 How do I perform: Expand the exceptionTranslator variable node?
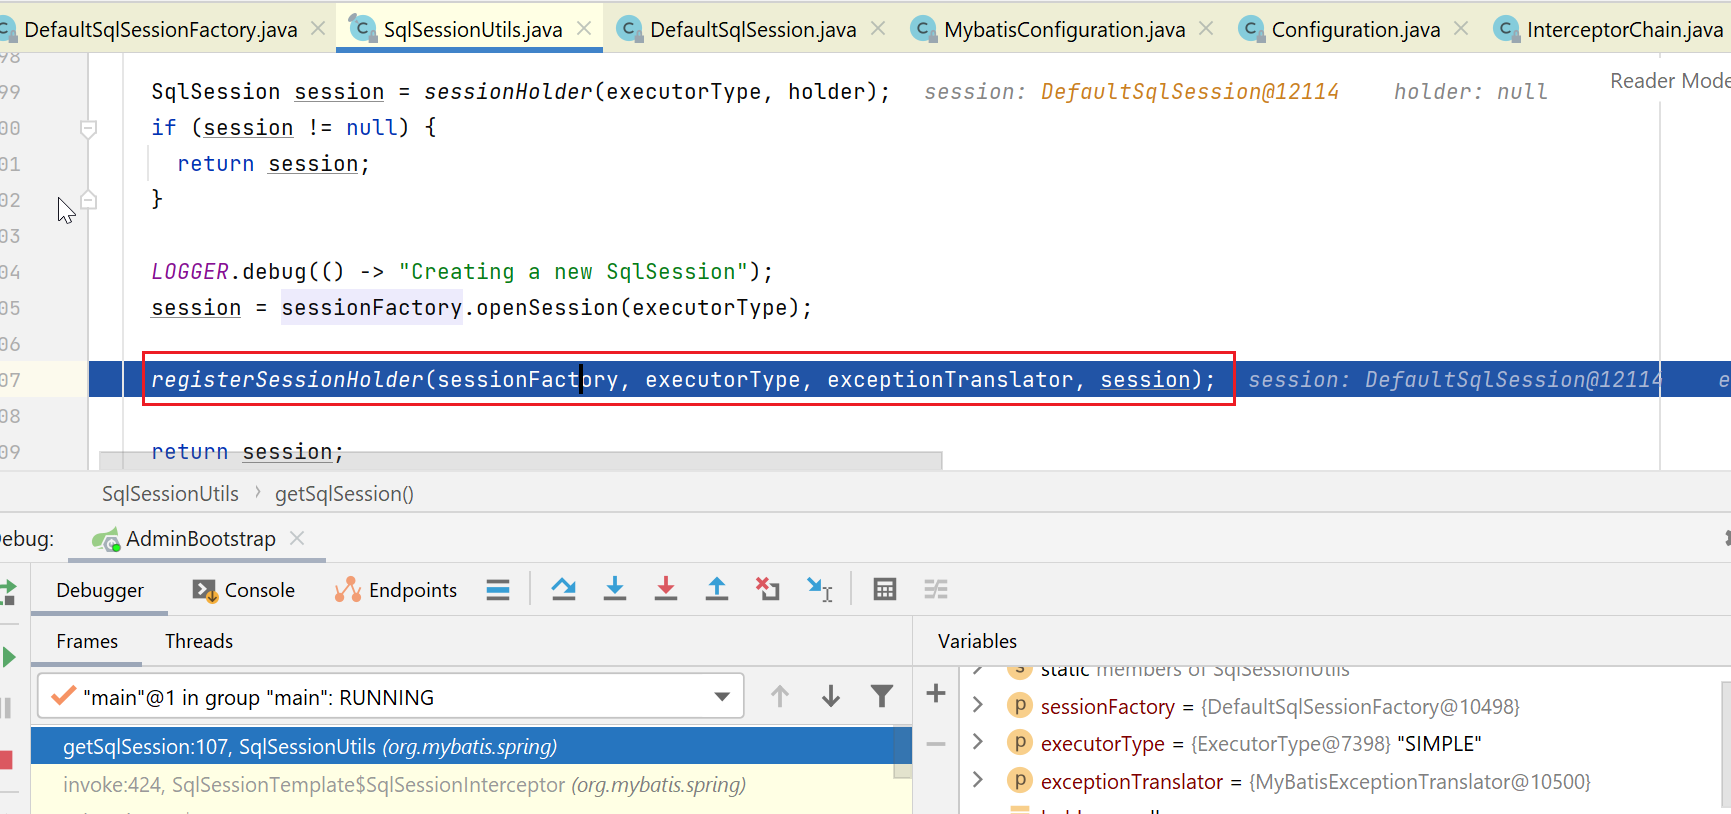pos(978,781)
